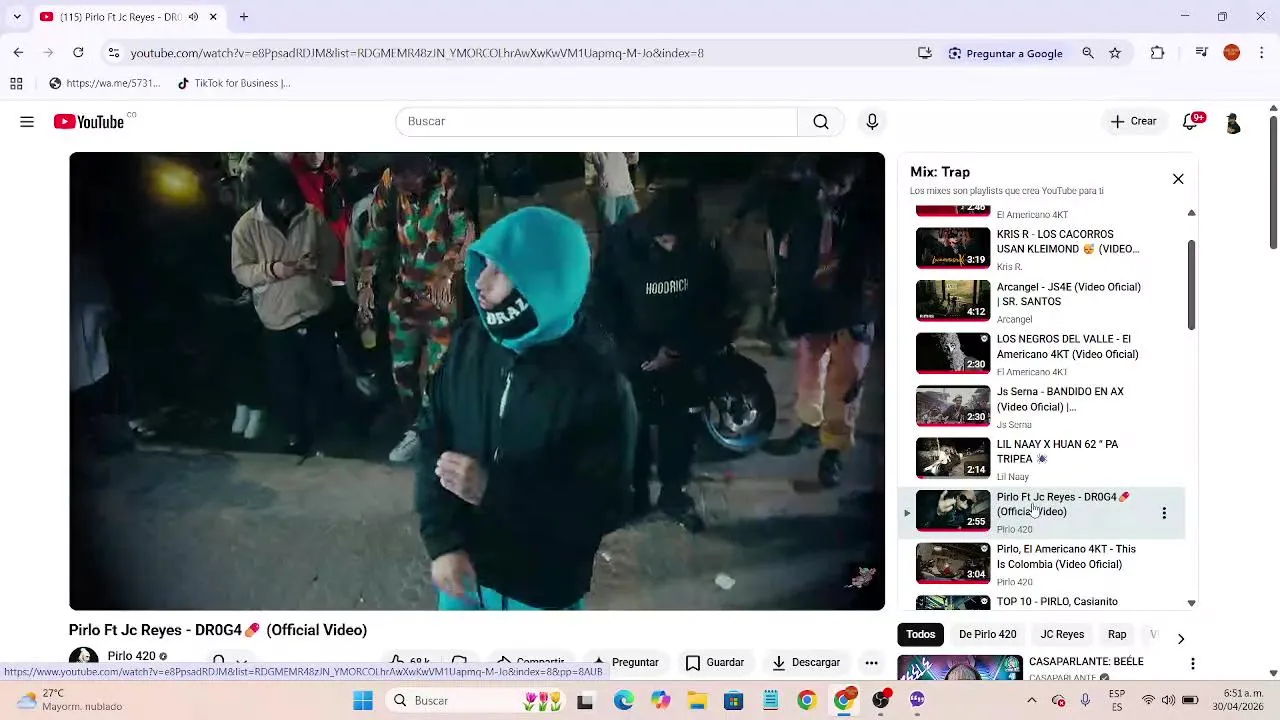This screenshot has width=1280, height=720.
Task: Click Preguntar a Google button
Action: [x=1005, y=53]
